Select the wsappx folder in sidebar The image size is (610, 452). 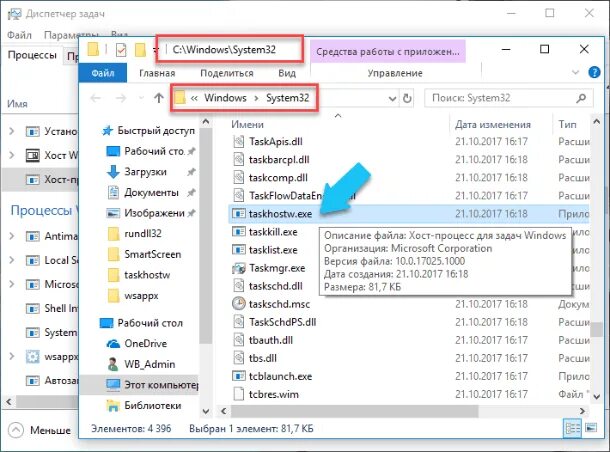click(141, 296)
